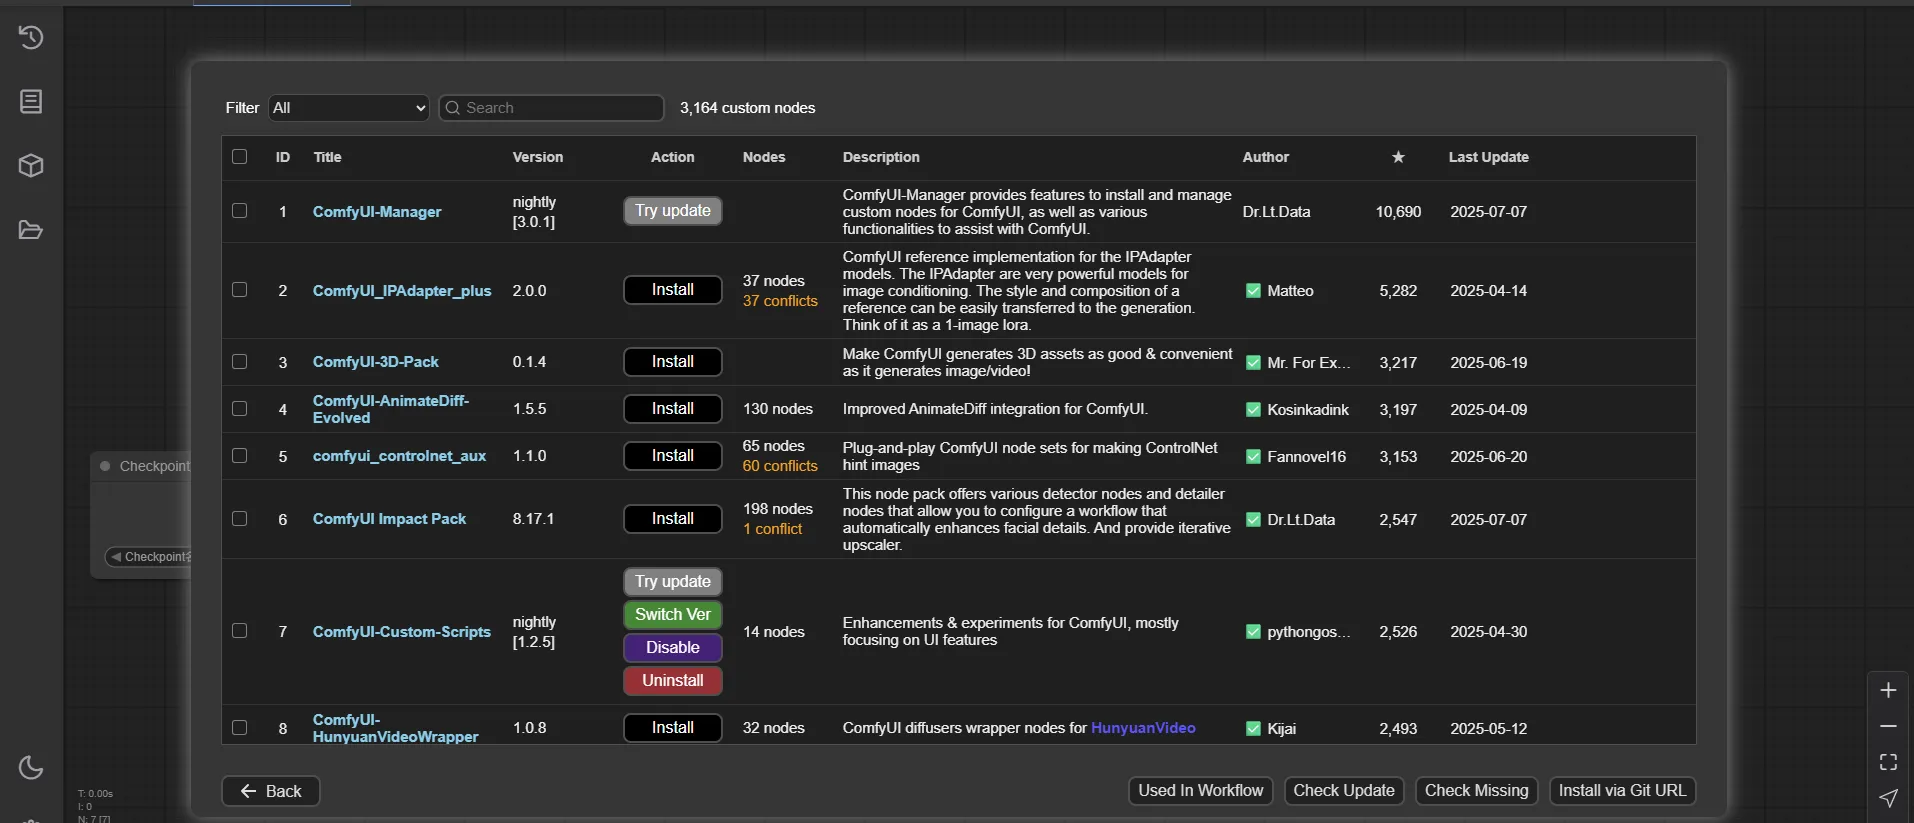Select the ComfyUI_IPAdapter_plus row checkbox

click(239, 290)
